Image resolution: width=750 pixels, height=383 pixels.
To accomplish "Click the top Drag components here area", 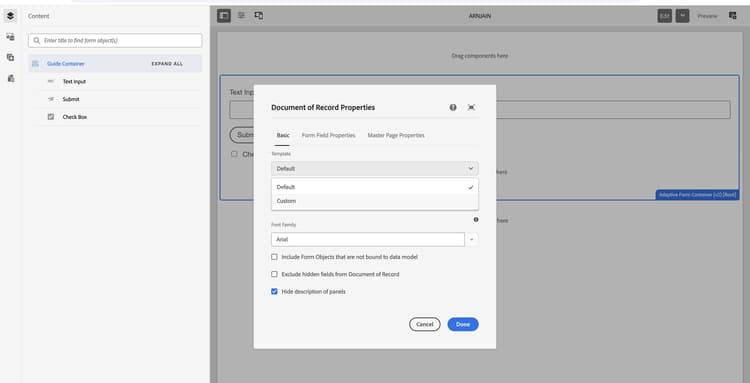I will [480, 56].
